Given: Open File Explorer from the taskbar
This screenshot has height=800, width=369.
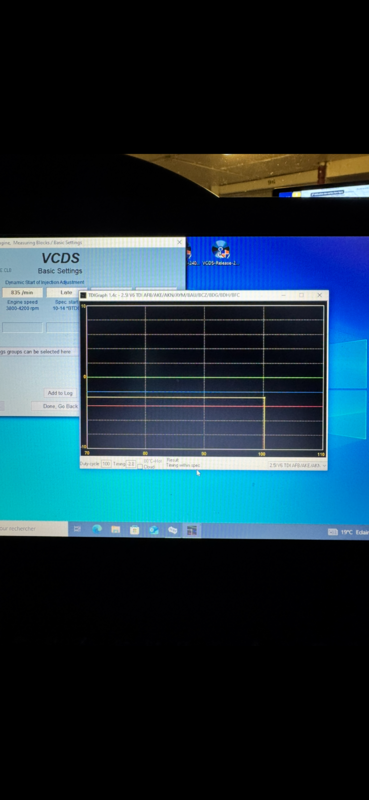Looking at the screenshot, I should tap(116, 530).
